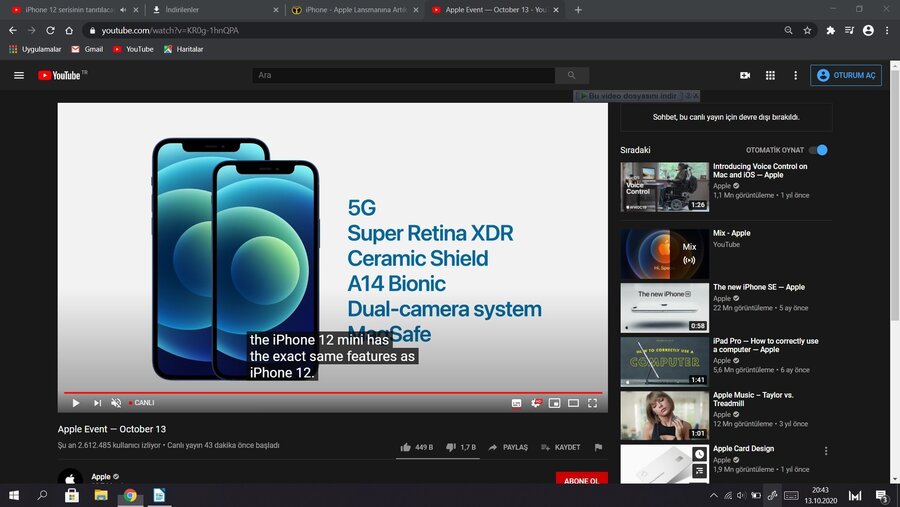Open the YouTube apps grid icon
This screenshot has height=507, width=900.
tap(770, 75)
